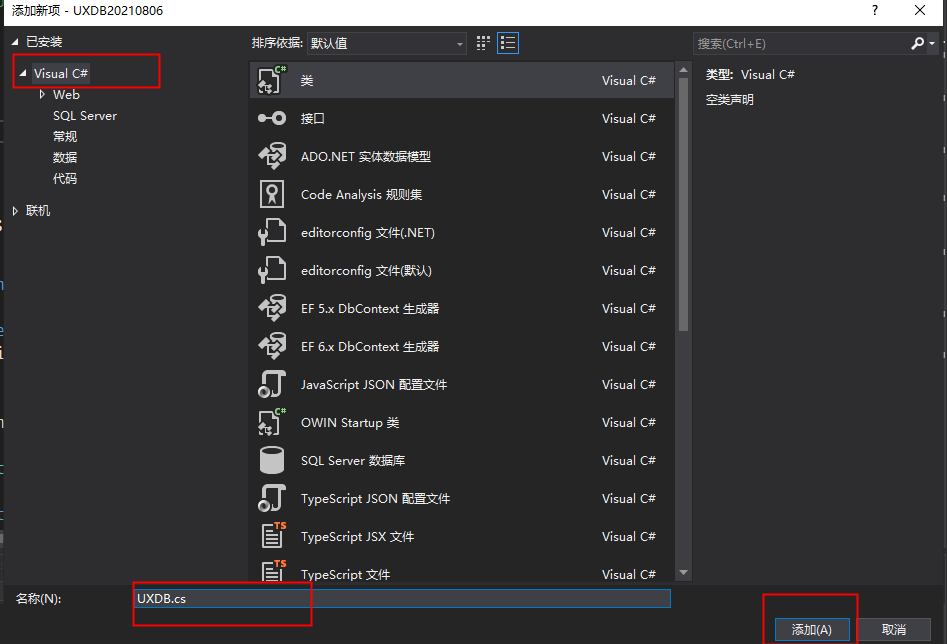Select the 数据 category in tree
Image resolution: width=947 pixels, height=644 pixels.
point(65,158)
